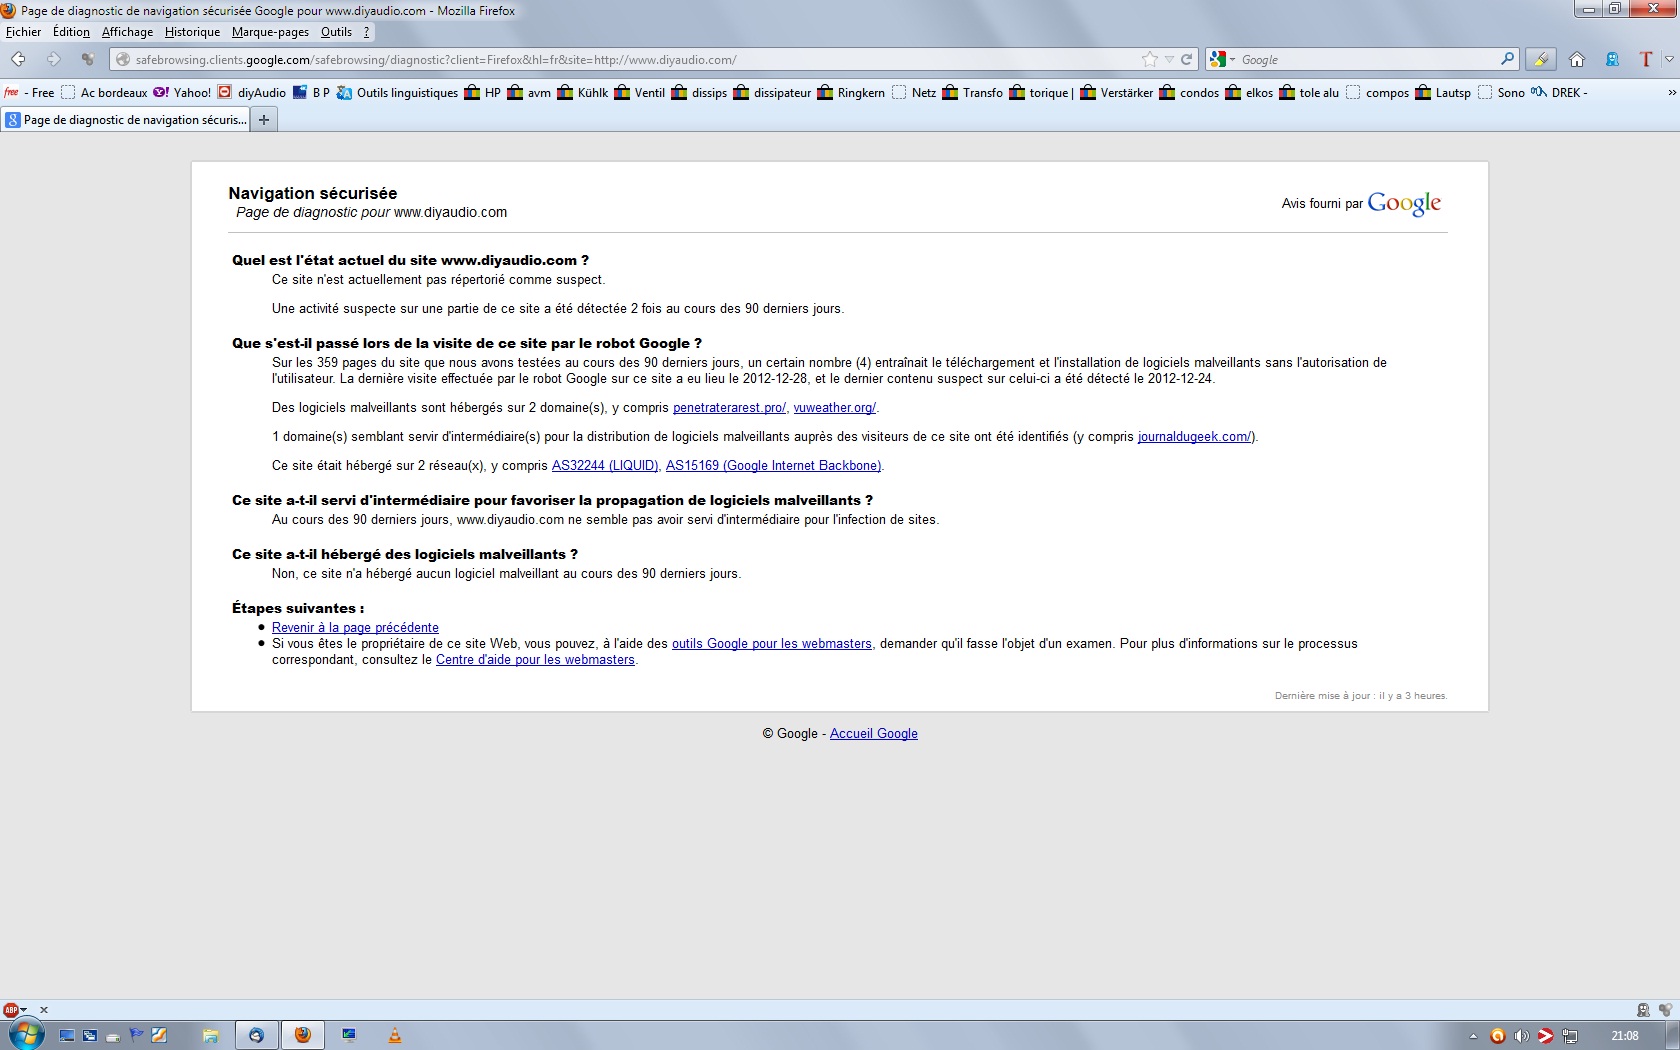Click the red T toolbar icon
The height and width of the screenshot is (1050, 1680).
(1645, 59)
